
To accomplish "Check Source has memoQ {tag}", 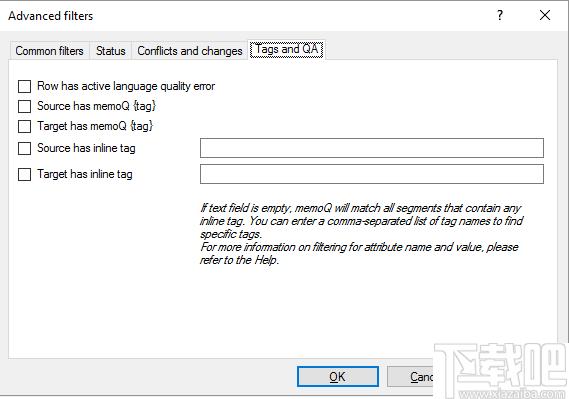I will click(24, 106).
